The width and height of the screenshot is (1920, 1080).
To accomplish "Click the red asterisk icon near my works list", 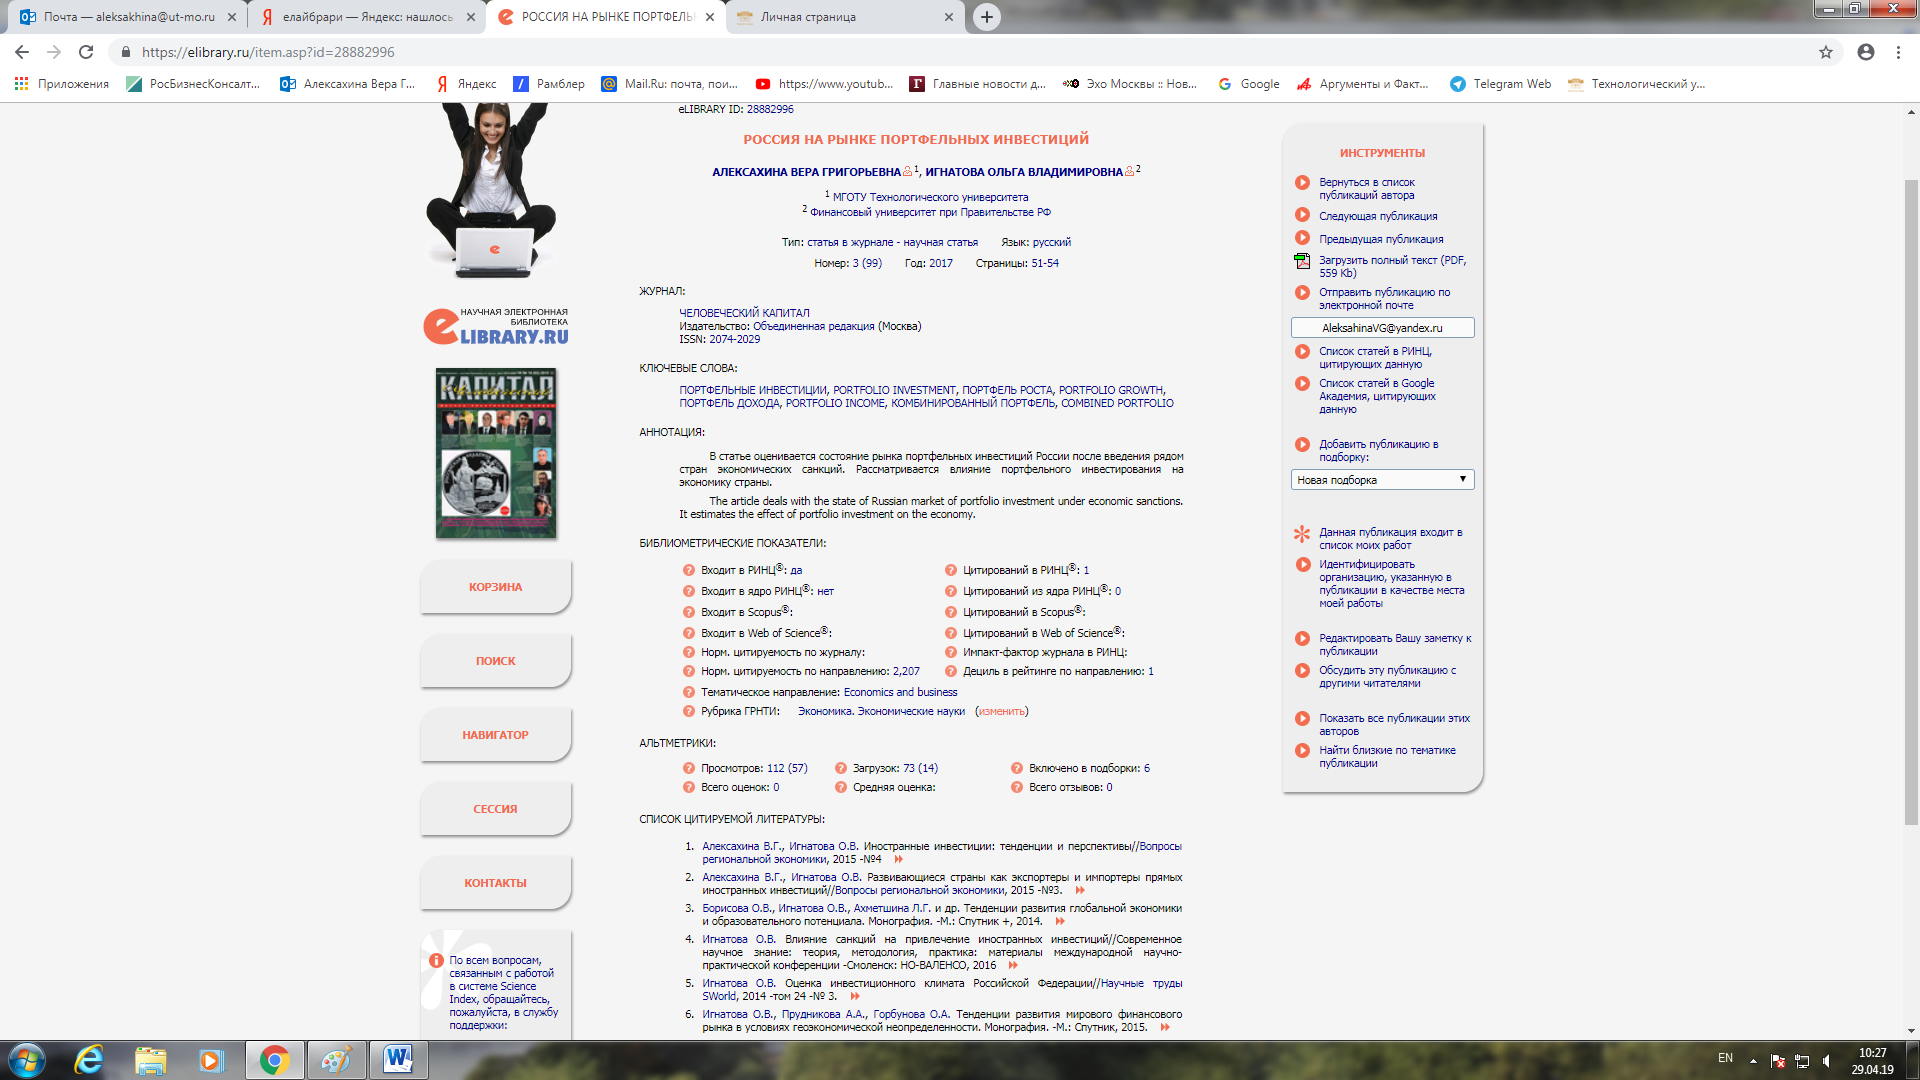I will click(x=1302, y=534).
